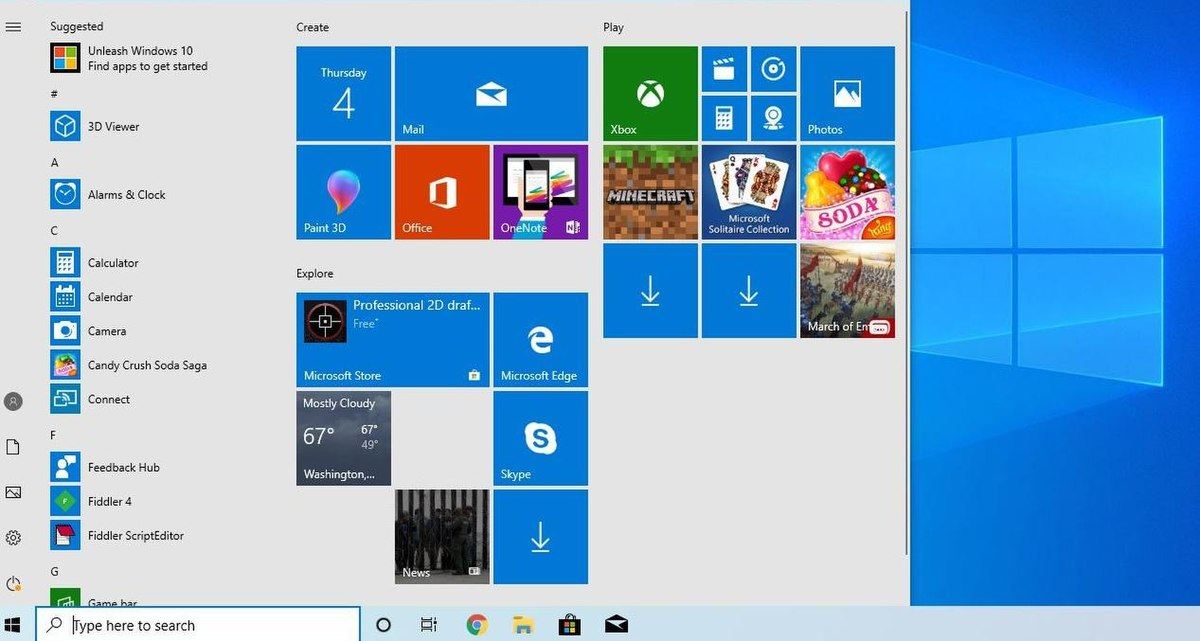Image resolution: width=1200 pixels, height=641 pixels.
Task: Click the Cortana circle icon on taskbar
Action: pyautogui.click(x=382, y=625)
